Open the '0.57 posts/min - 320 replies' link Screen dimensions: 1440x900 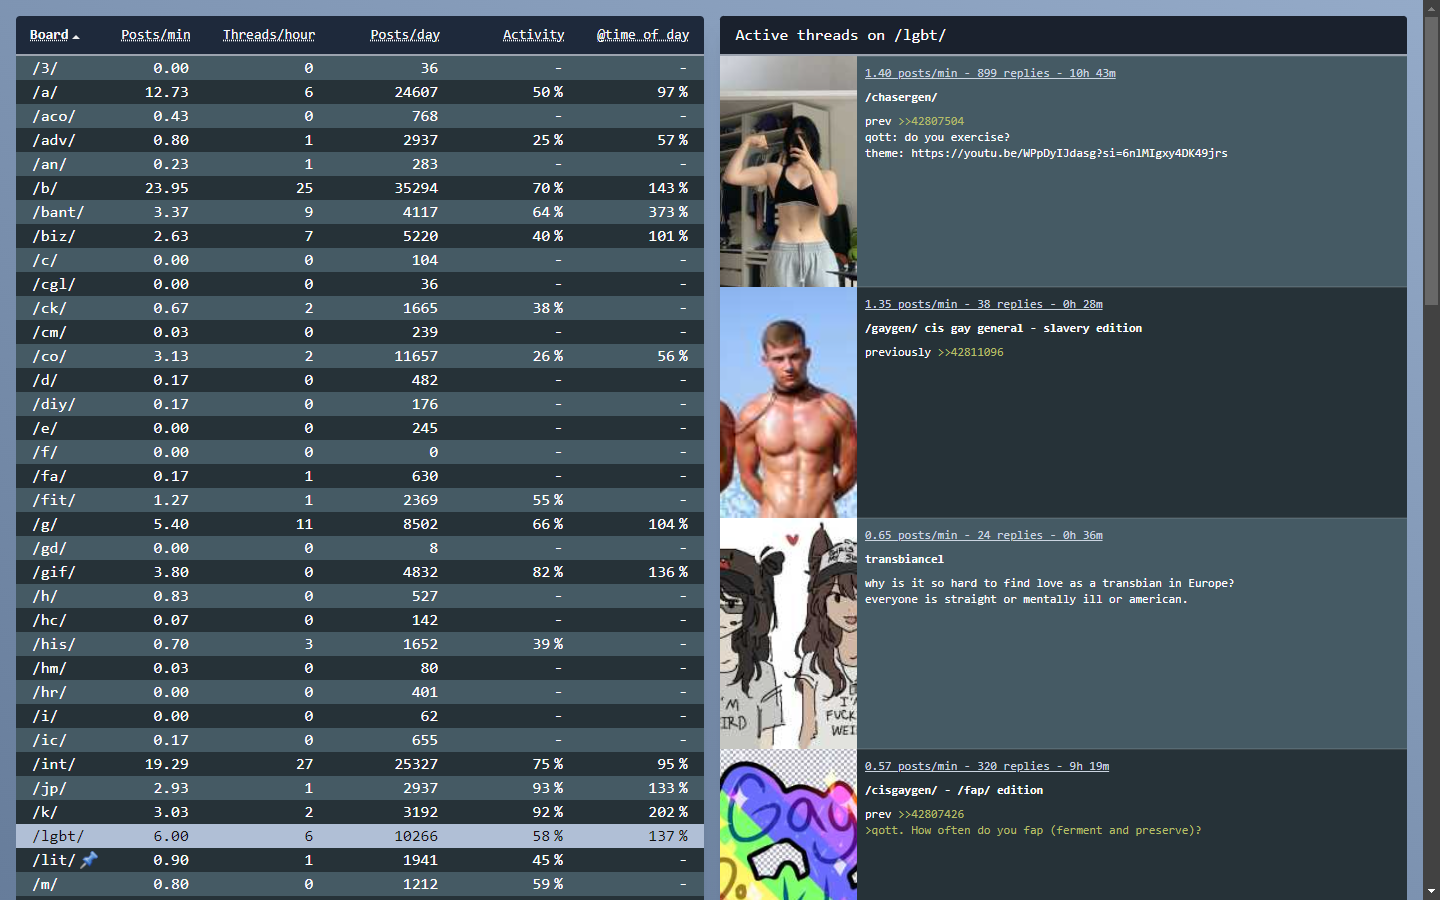(x=987, y=766)
